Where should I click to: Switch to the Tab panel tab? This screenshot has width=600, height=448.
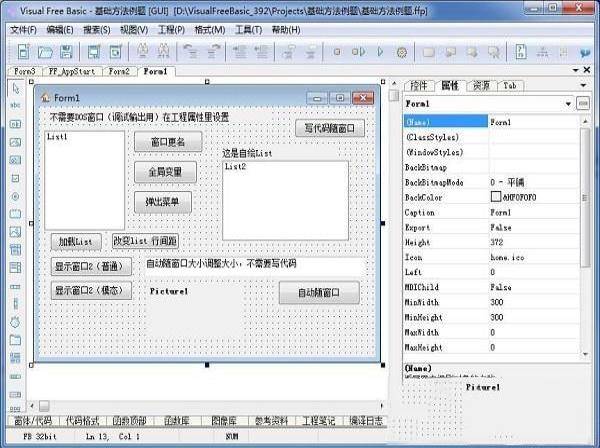click(x=510, y=86)
